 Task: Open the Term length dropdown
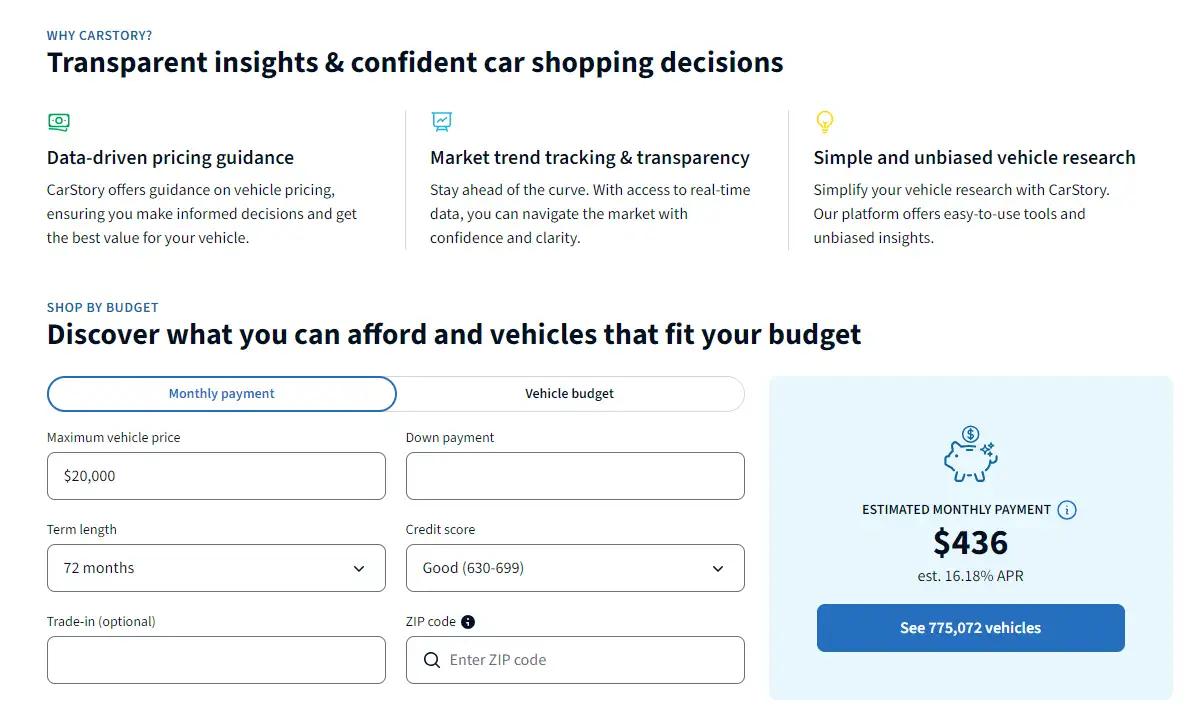[x=216, y=568]
